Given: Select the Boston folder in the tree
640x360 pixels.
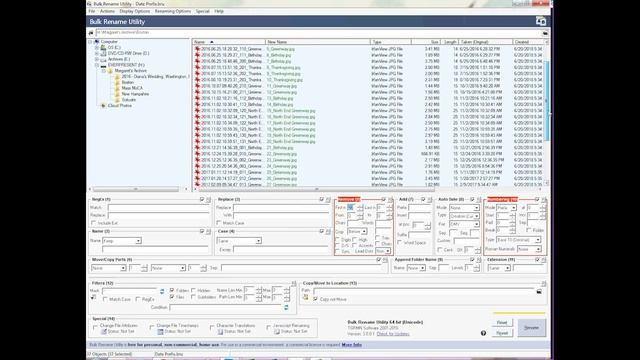Looking at the screenshot, I should pyautogui.click(x=128, y=82).
